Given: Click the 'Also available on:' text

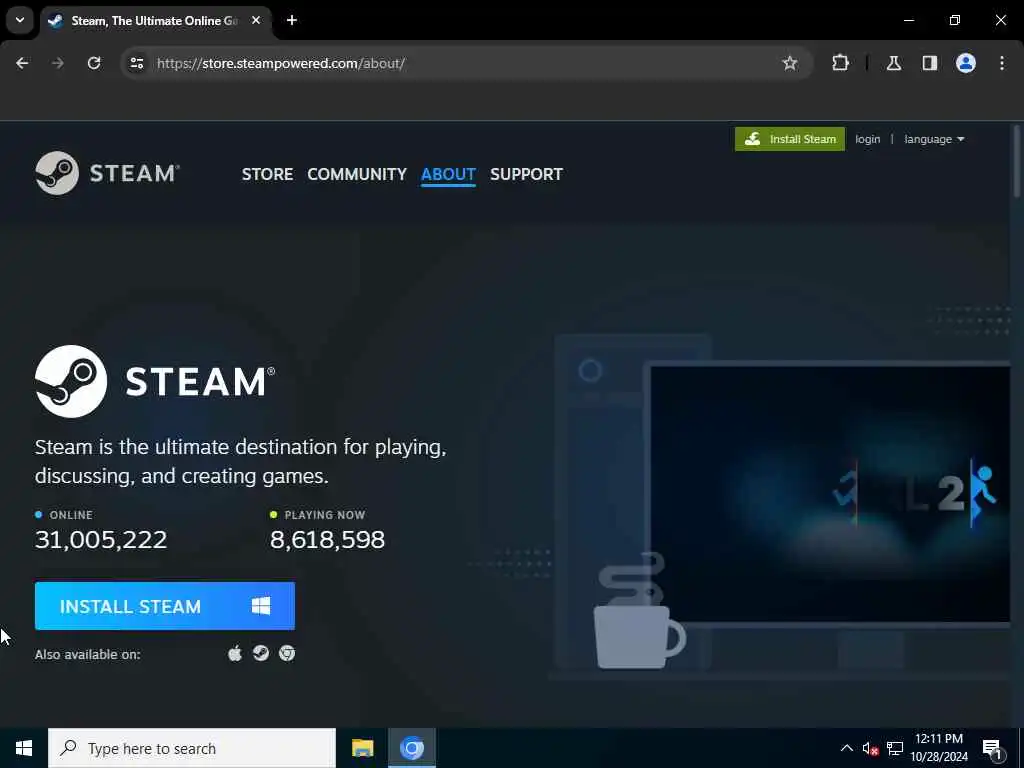Looking at the screenshot, I should 88,654.
